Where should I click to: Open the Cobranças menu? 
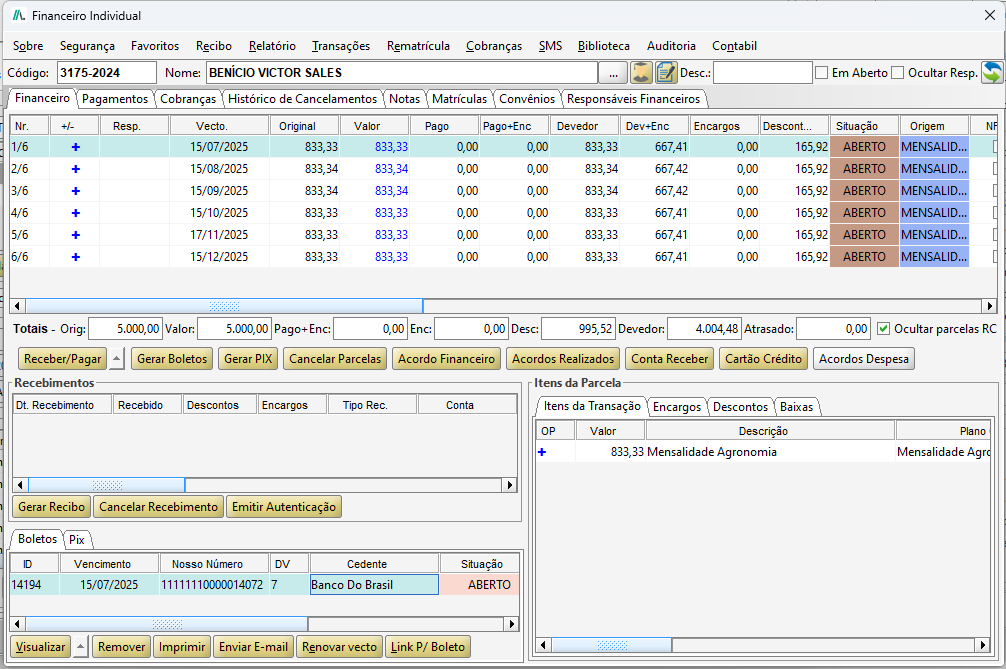(x=494, y=46)
